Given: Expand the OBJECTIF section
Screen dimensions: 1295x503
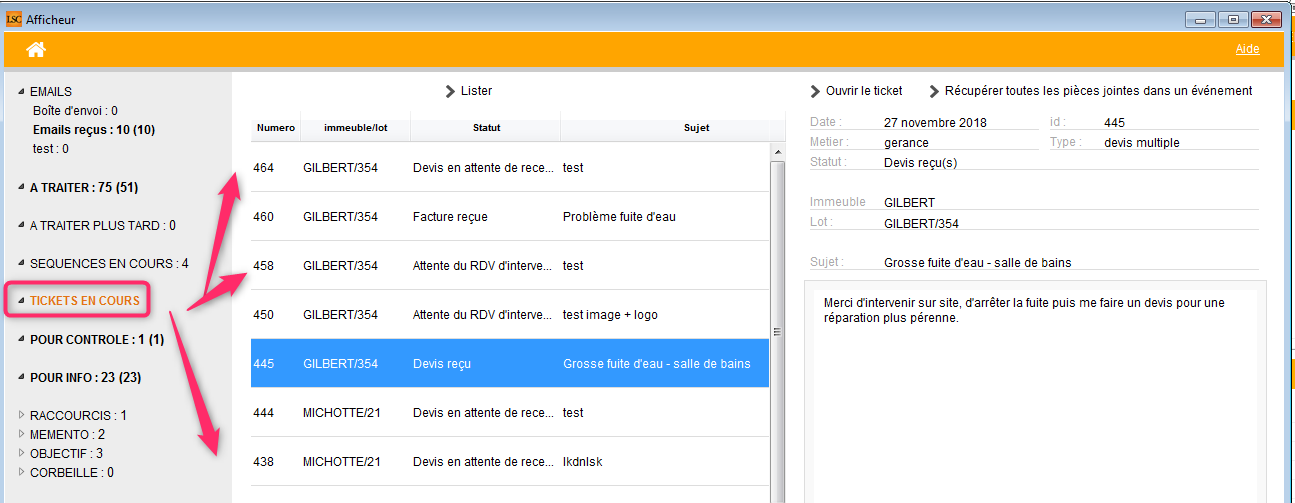Looking at the screenshot, I should click(x=22, y=453).
